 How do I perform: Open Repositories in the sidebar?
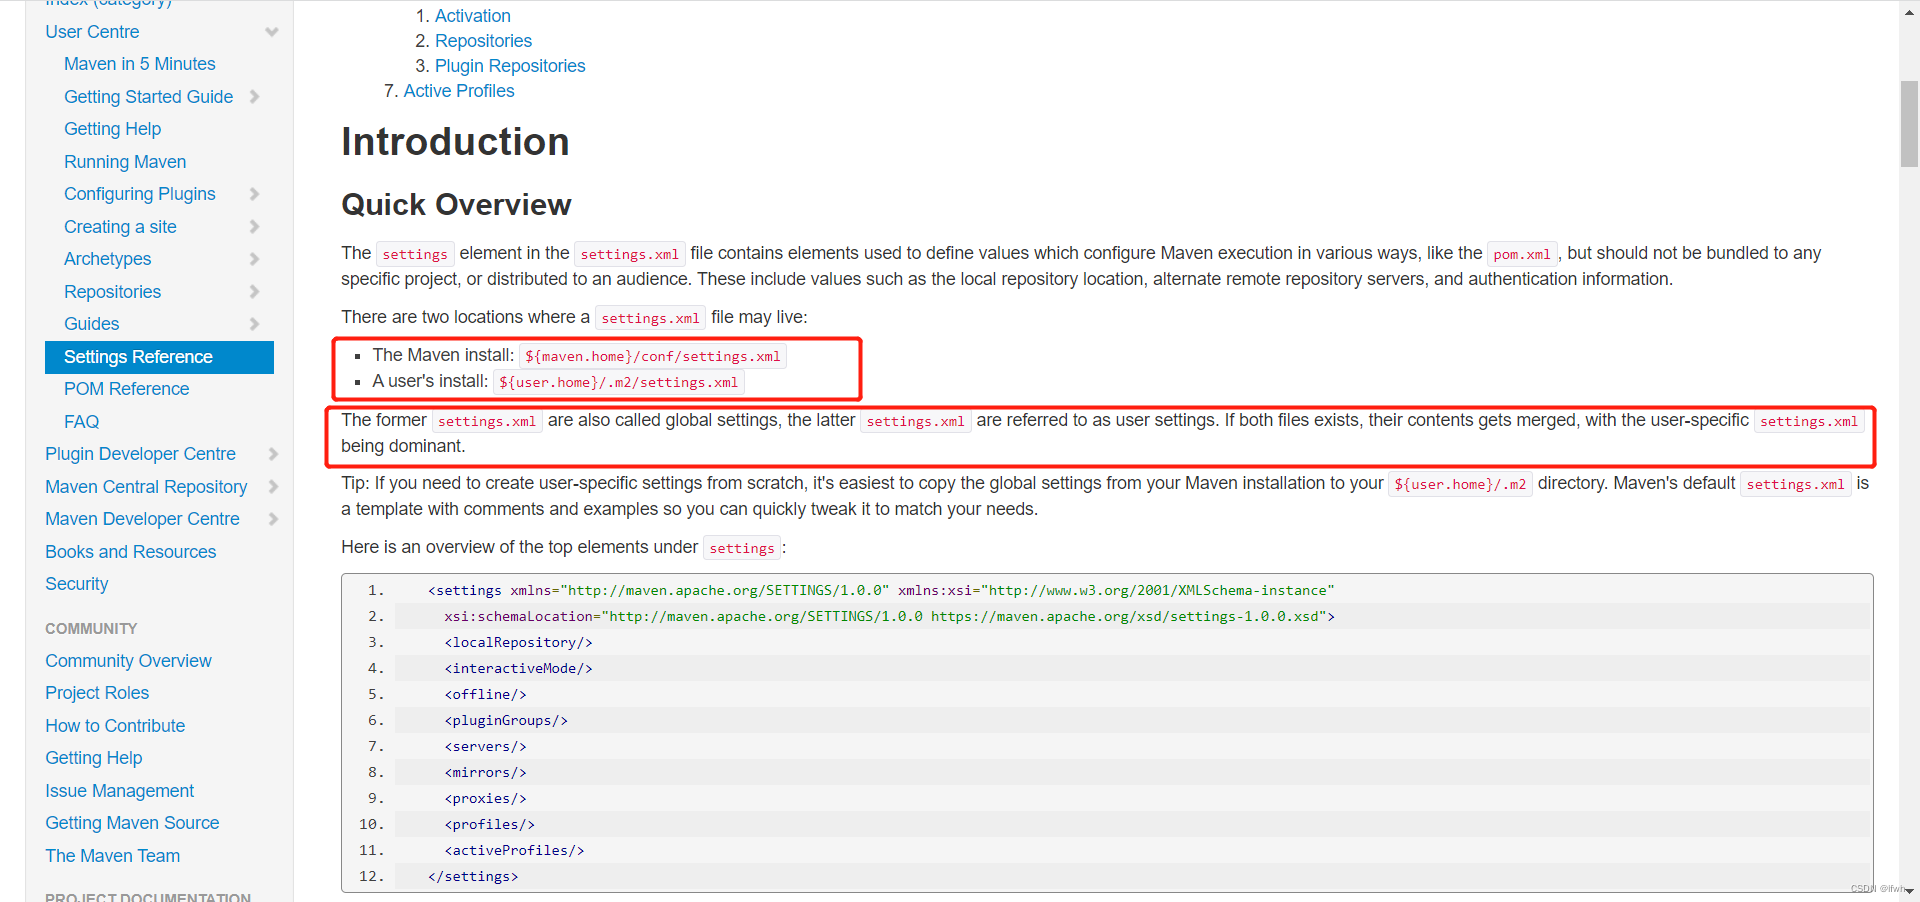coord(112,292)
